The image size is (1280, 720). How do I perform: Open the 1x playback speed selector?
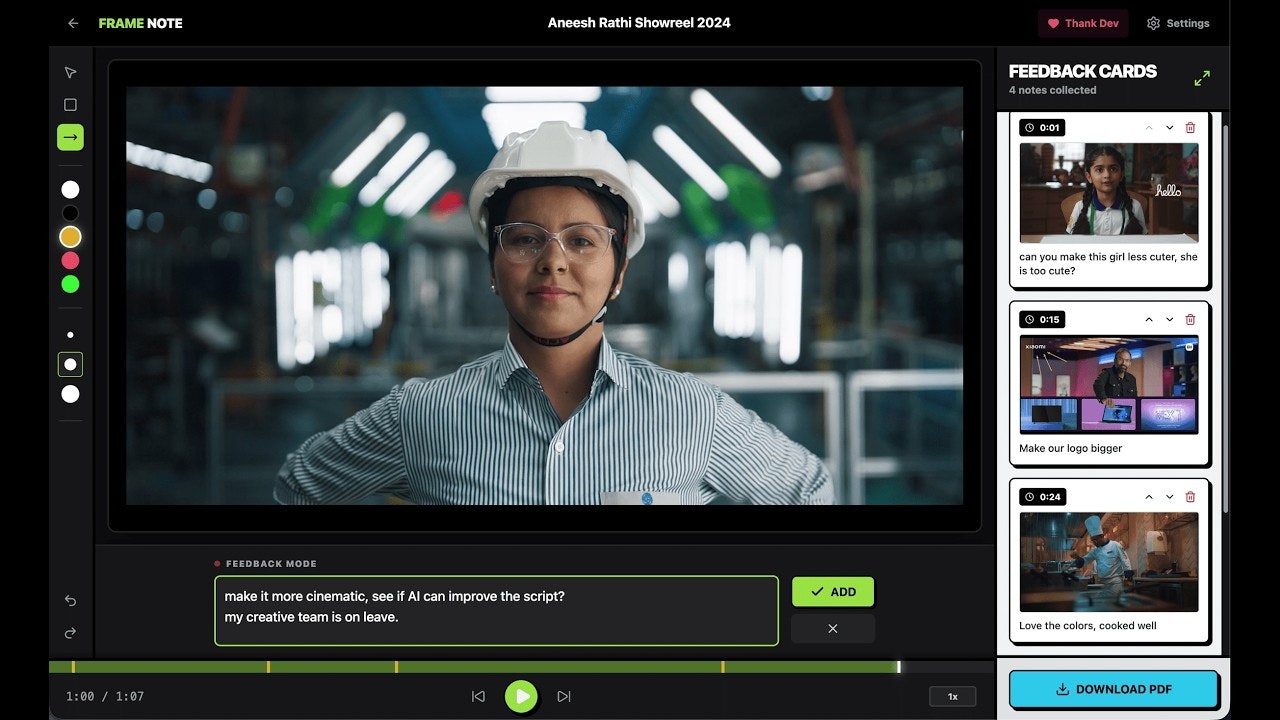[x=952, y=696]
